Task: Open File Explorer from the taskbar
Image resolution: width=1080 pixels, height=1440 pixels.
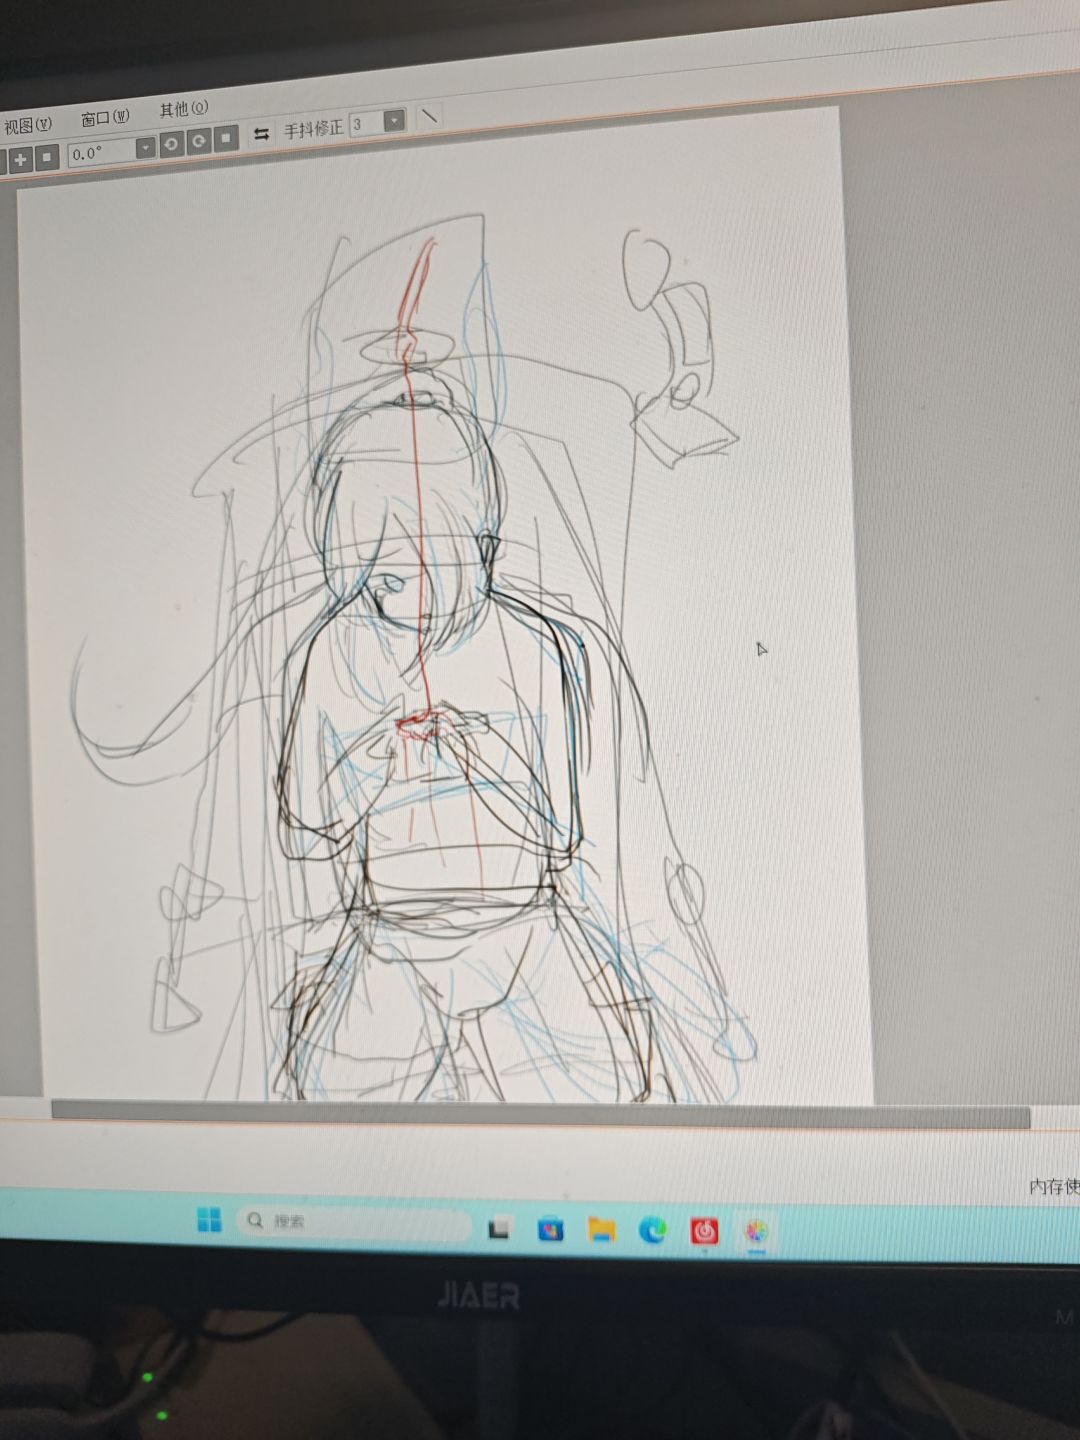Action: point(602,1230)
